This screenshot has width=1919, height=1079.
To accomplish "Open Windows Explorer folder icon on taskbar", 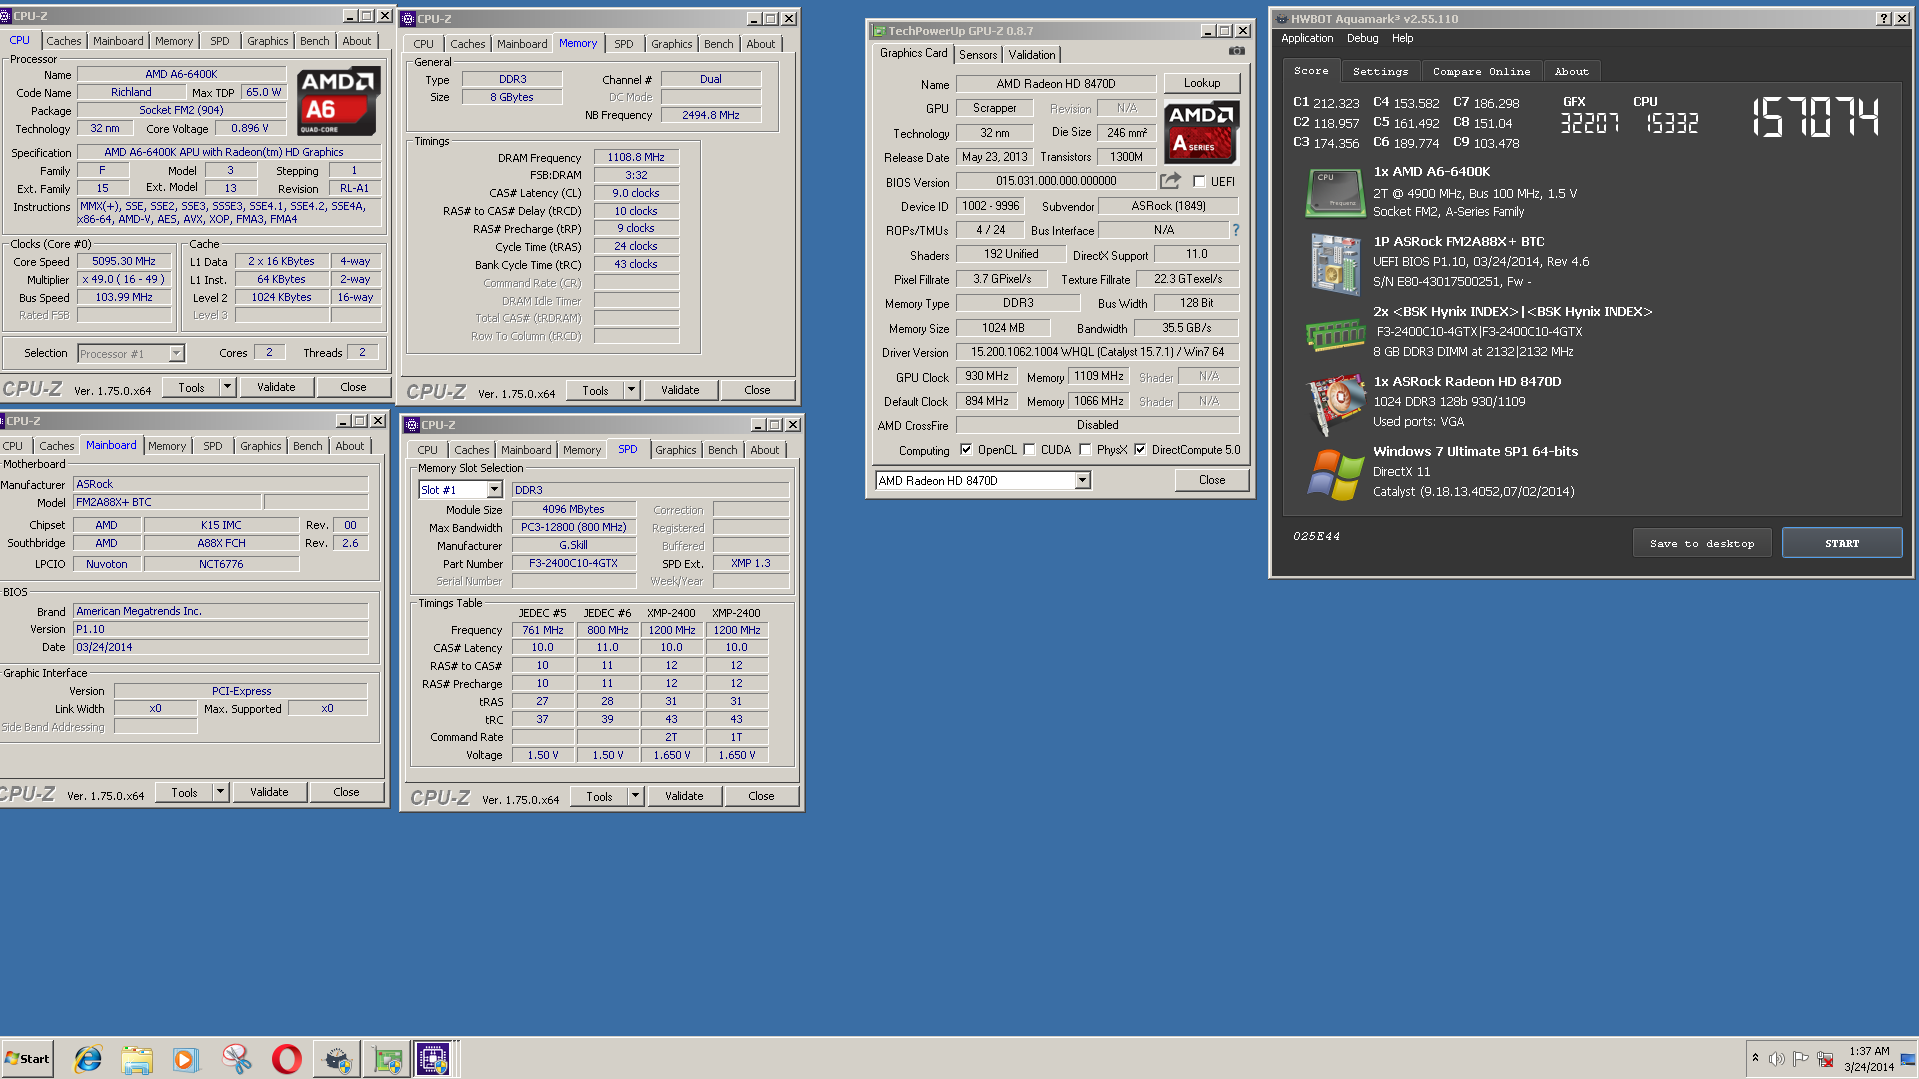I will click(x=137, y=1059).
